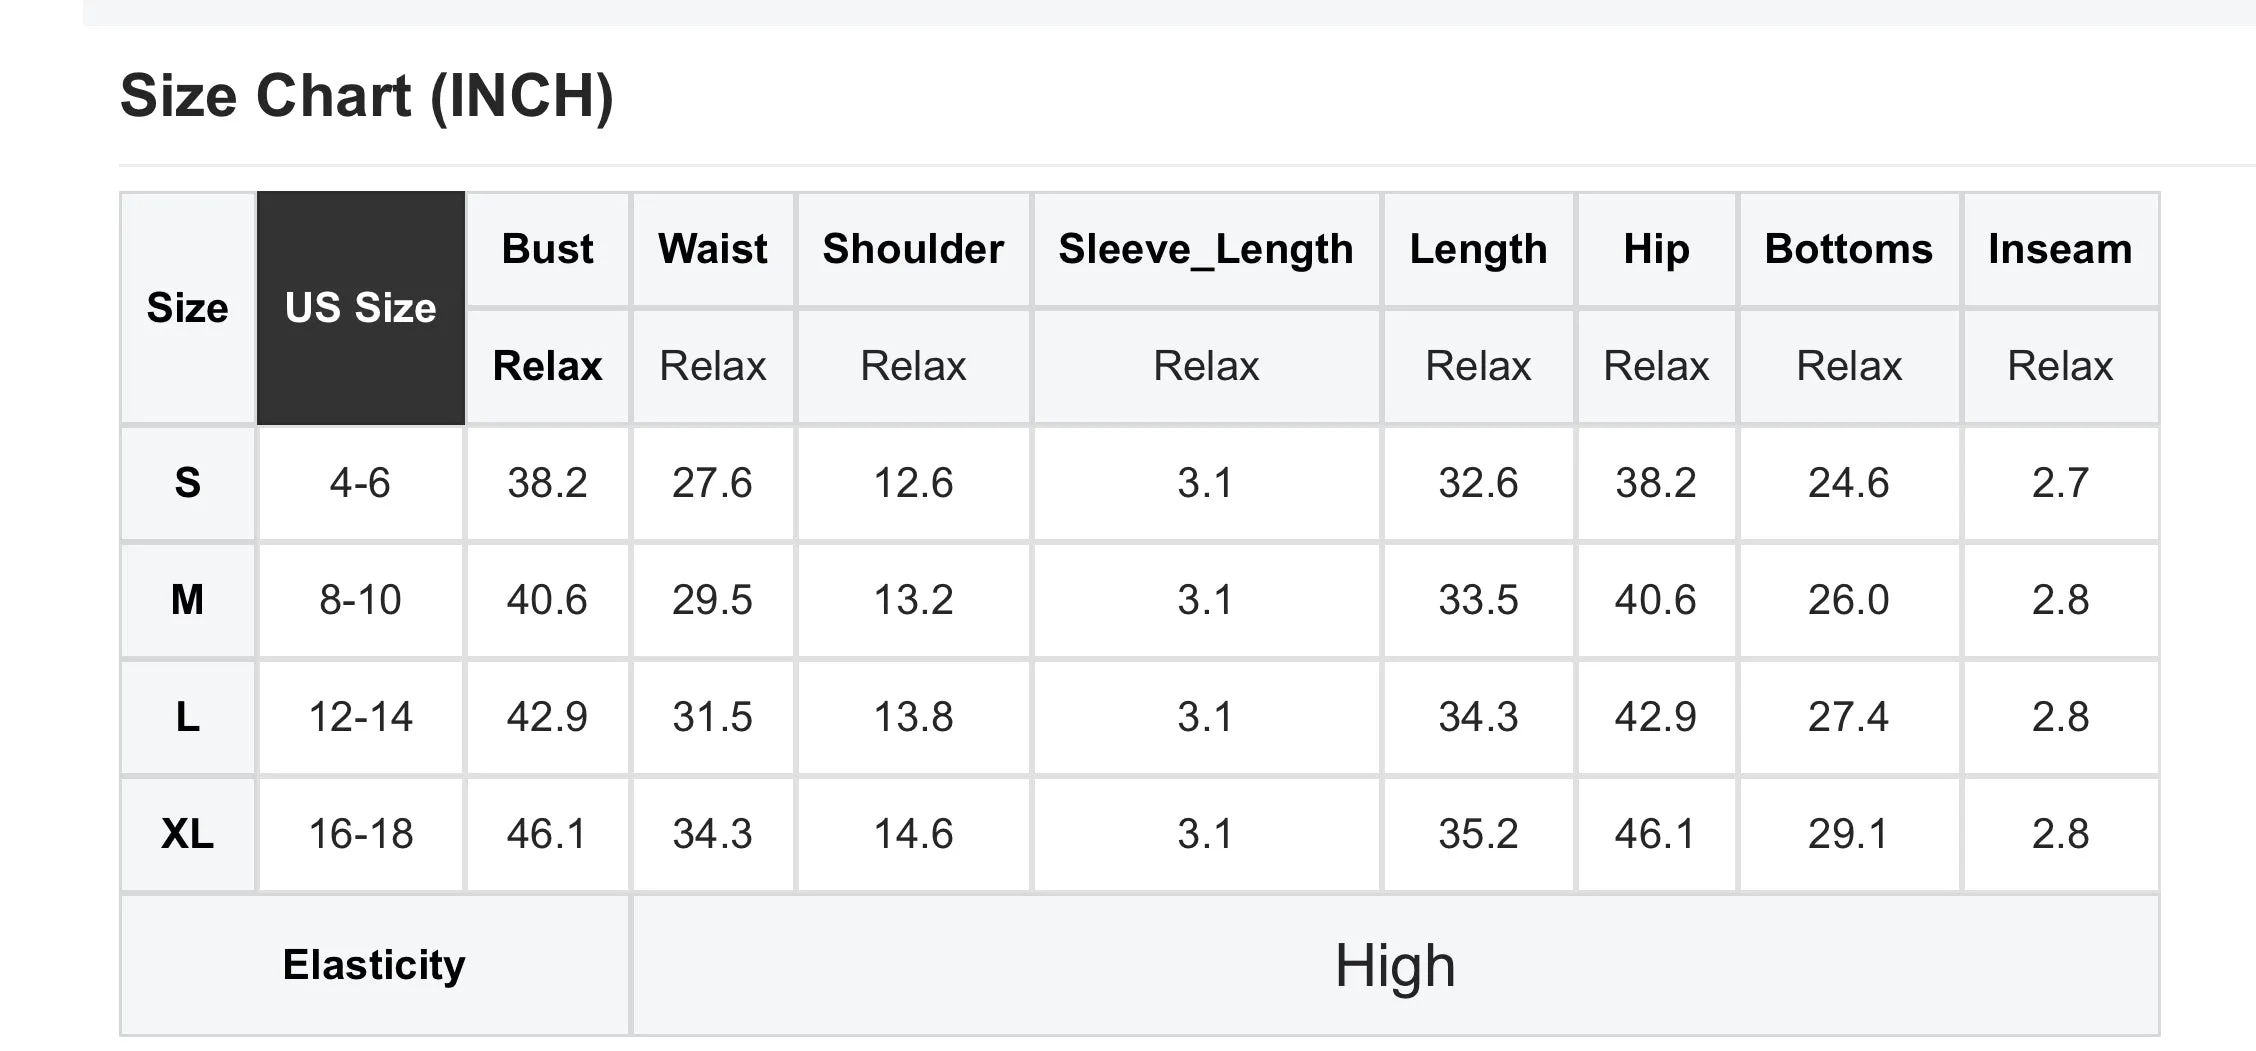Select the Sleeve_Length header cell
The height and width of the screenshot is (1051, 2256).
[1206, 249]
